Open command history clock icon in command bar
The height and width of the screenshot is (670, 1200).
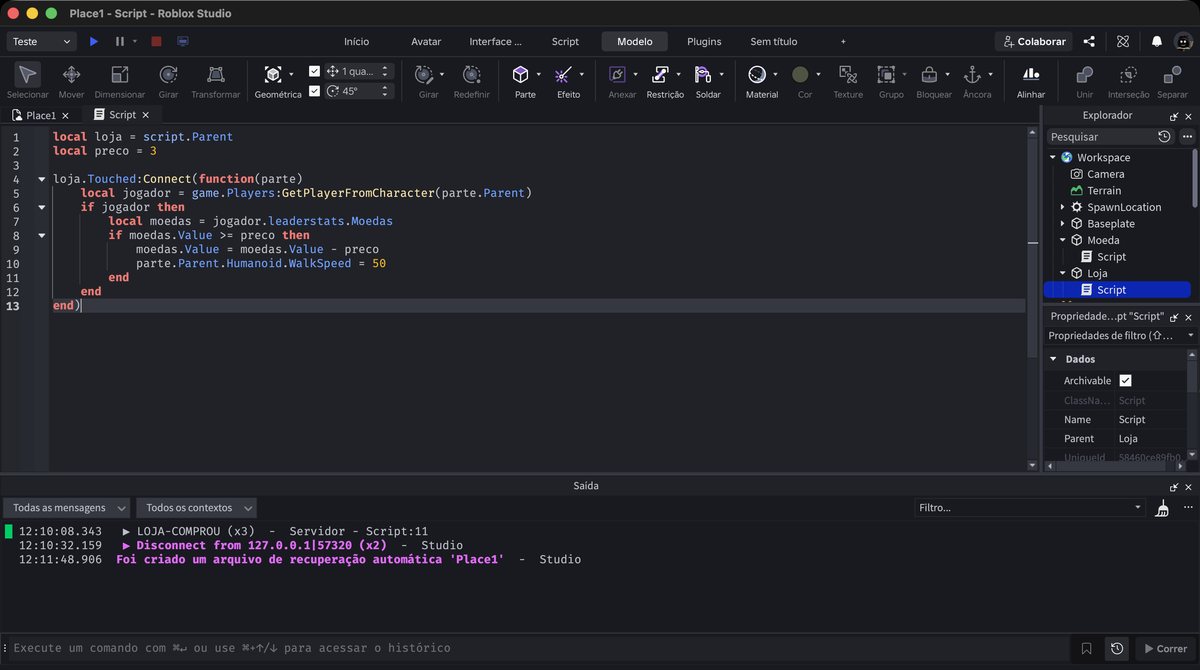click(x=1117, y=649)
